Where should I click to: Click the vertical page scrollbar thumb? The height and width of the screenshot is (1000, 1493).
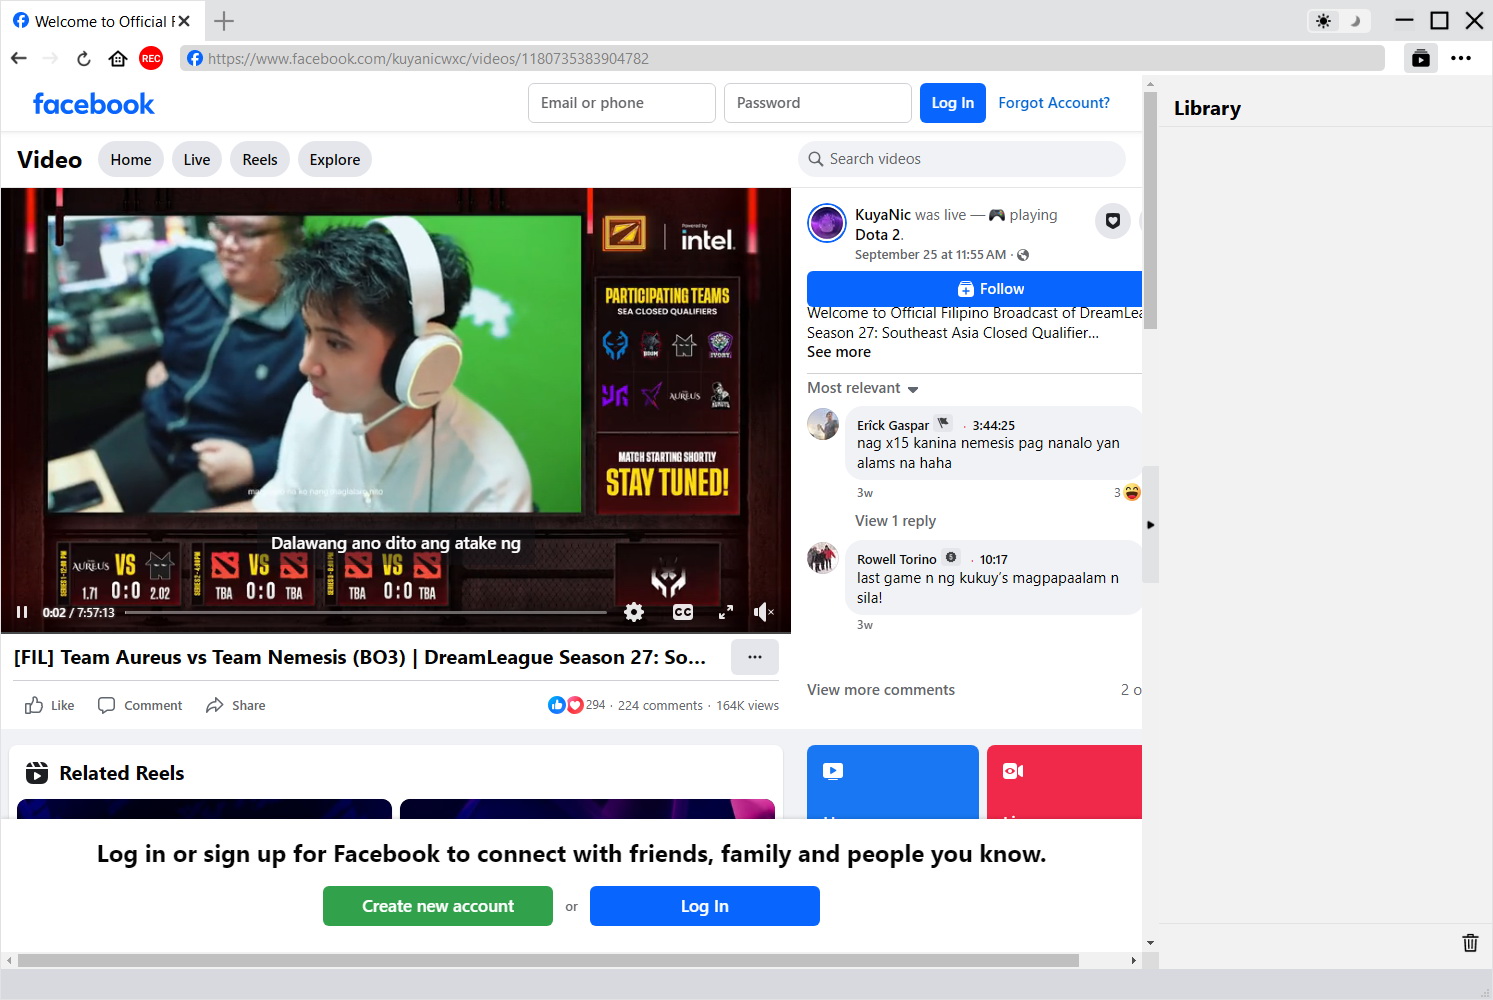tap(1150, 210)
